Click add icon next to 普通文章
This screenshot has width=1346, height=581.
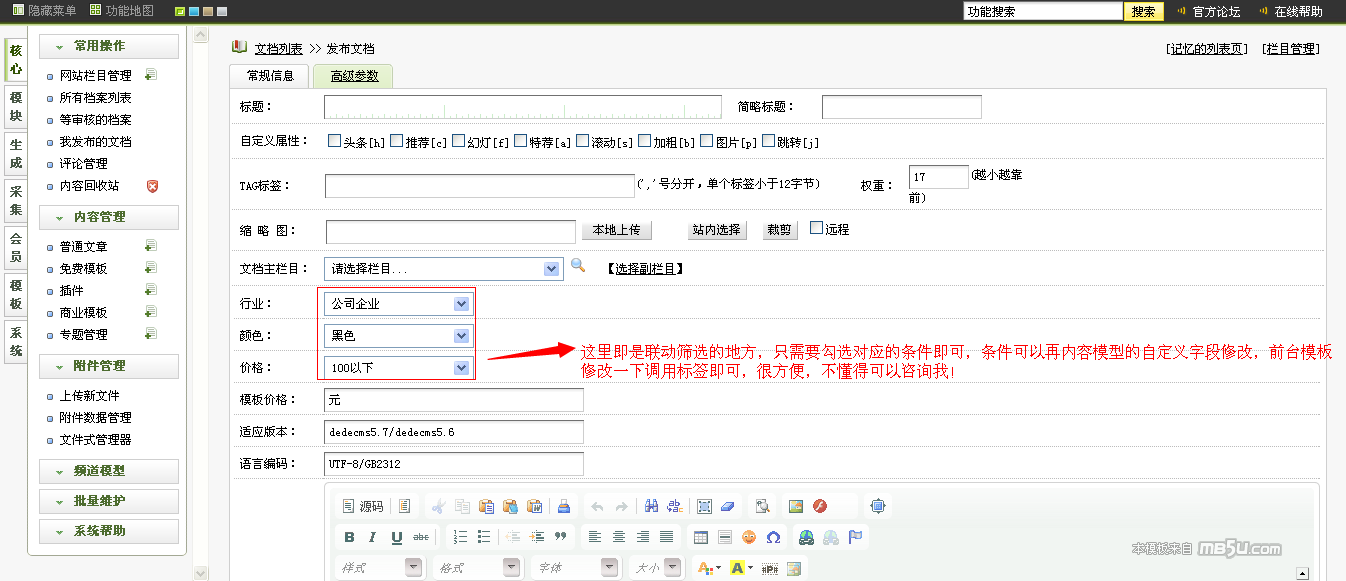coord(150,246)
